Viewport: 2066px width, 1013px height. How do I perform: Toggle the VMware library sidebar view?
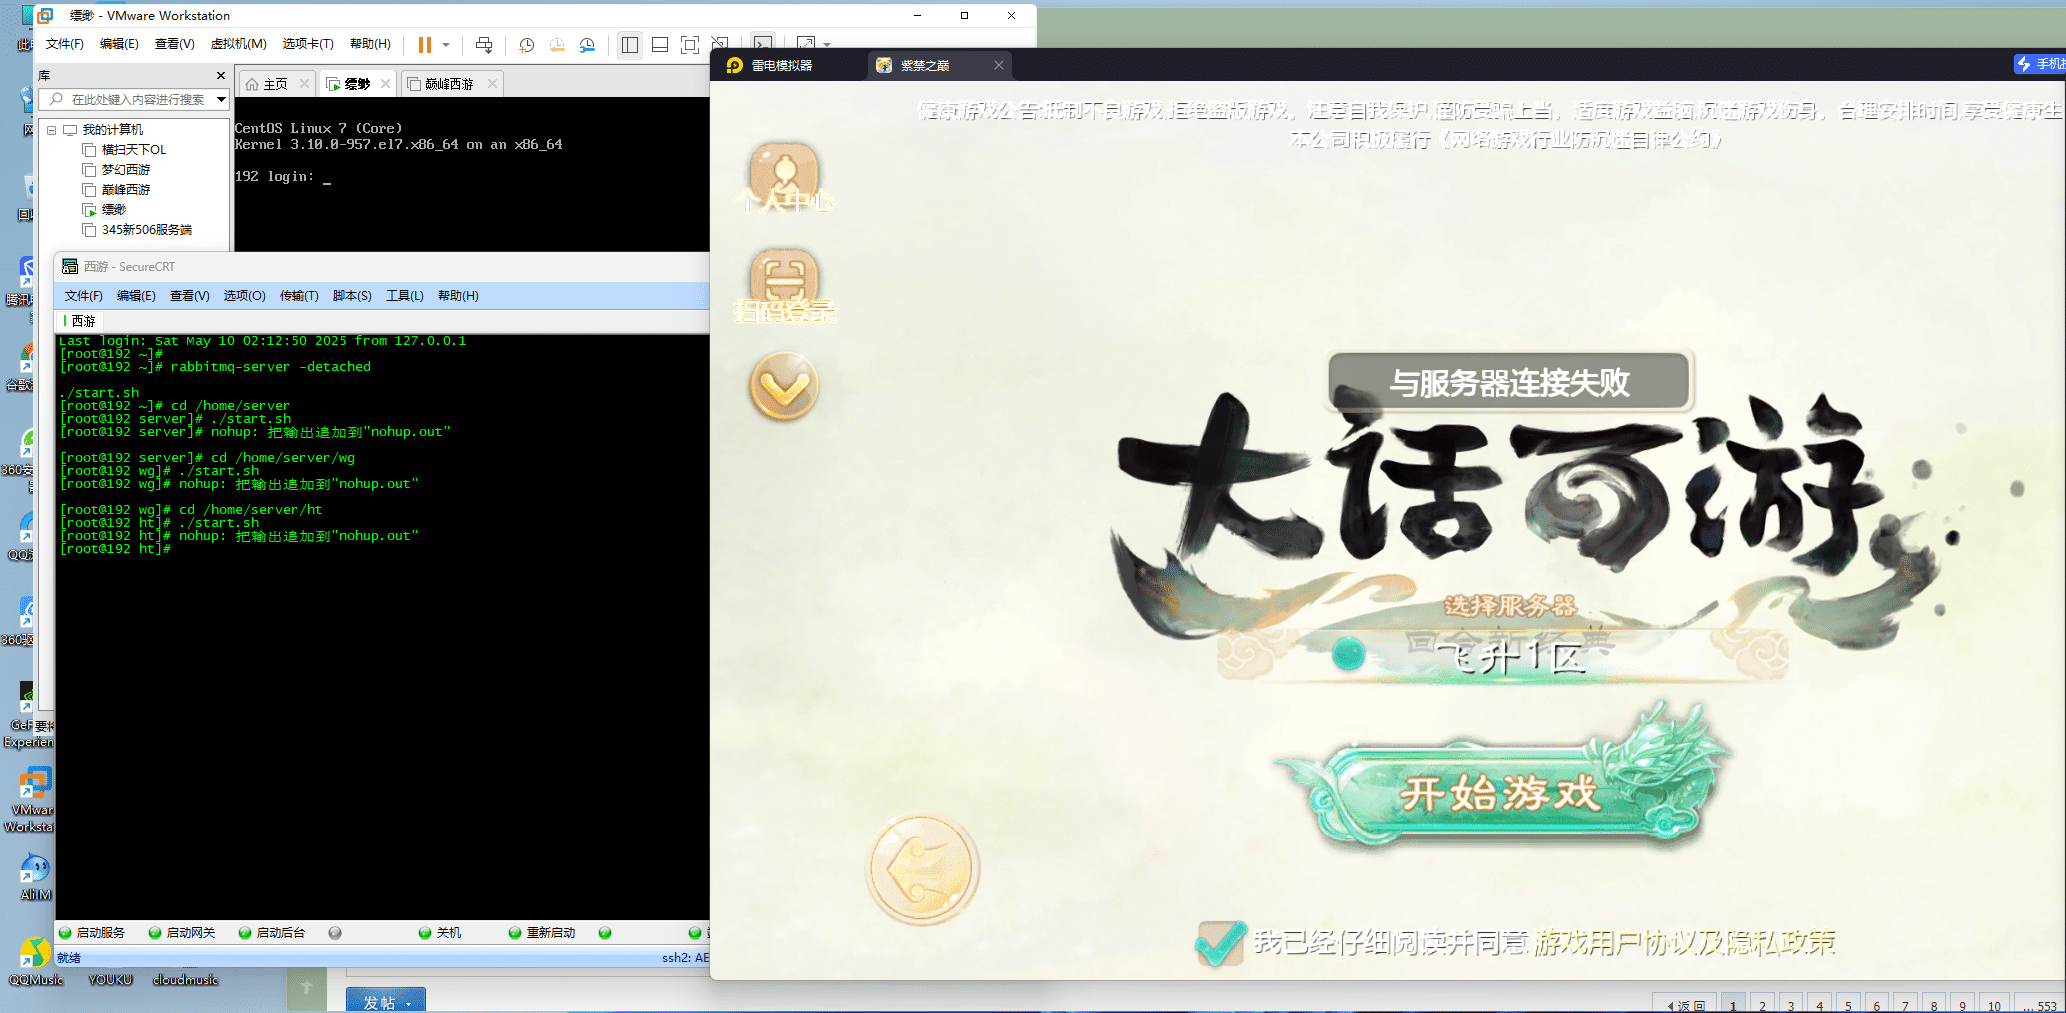click(630, 45)
